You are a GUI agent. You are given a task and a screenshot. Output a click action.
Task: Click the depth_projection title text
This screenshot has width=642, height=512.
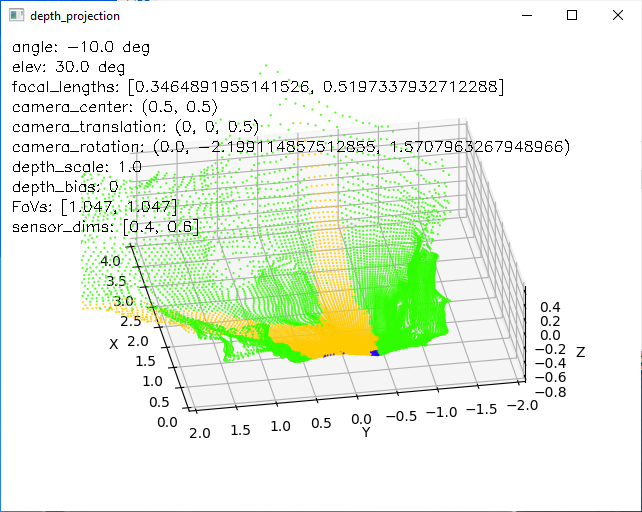click(x=75, y=16)
